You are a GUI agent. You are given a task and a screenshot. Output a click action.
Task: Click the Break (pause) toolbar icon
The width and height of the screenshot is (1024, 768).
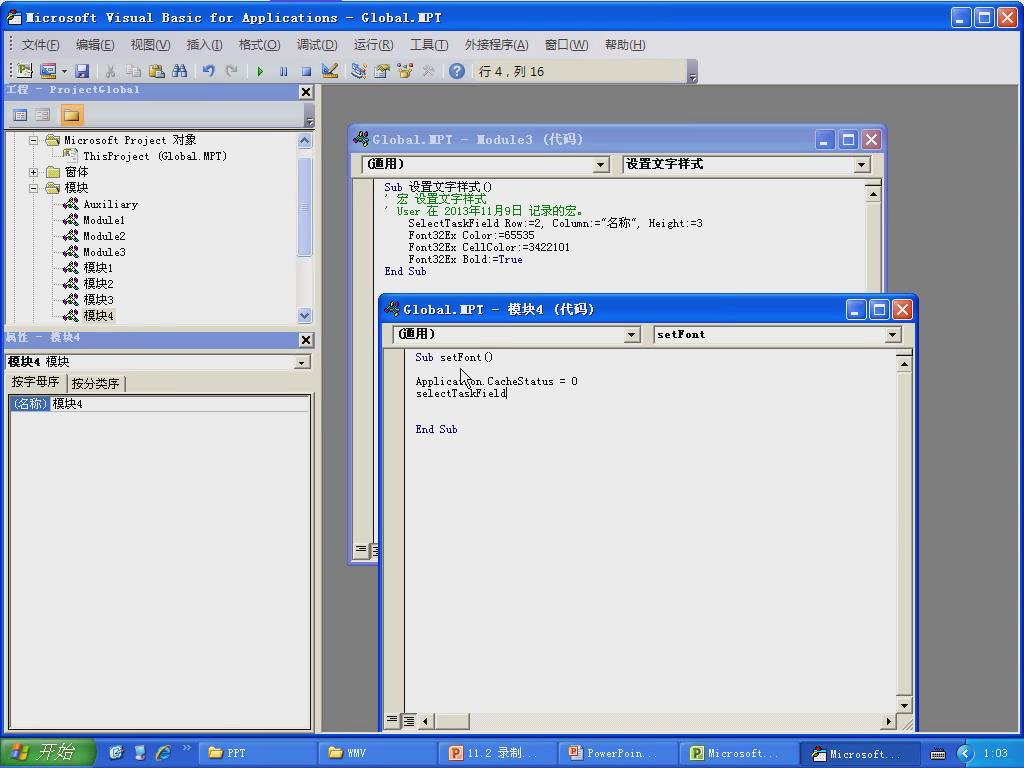tap(283, 71)
